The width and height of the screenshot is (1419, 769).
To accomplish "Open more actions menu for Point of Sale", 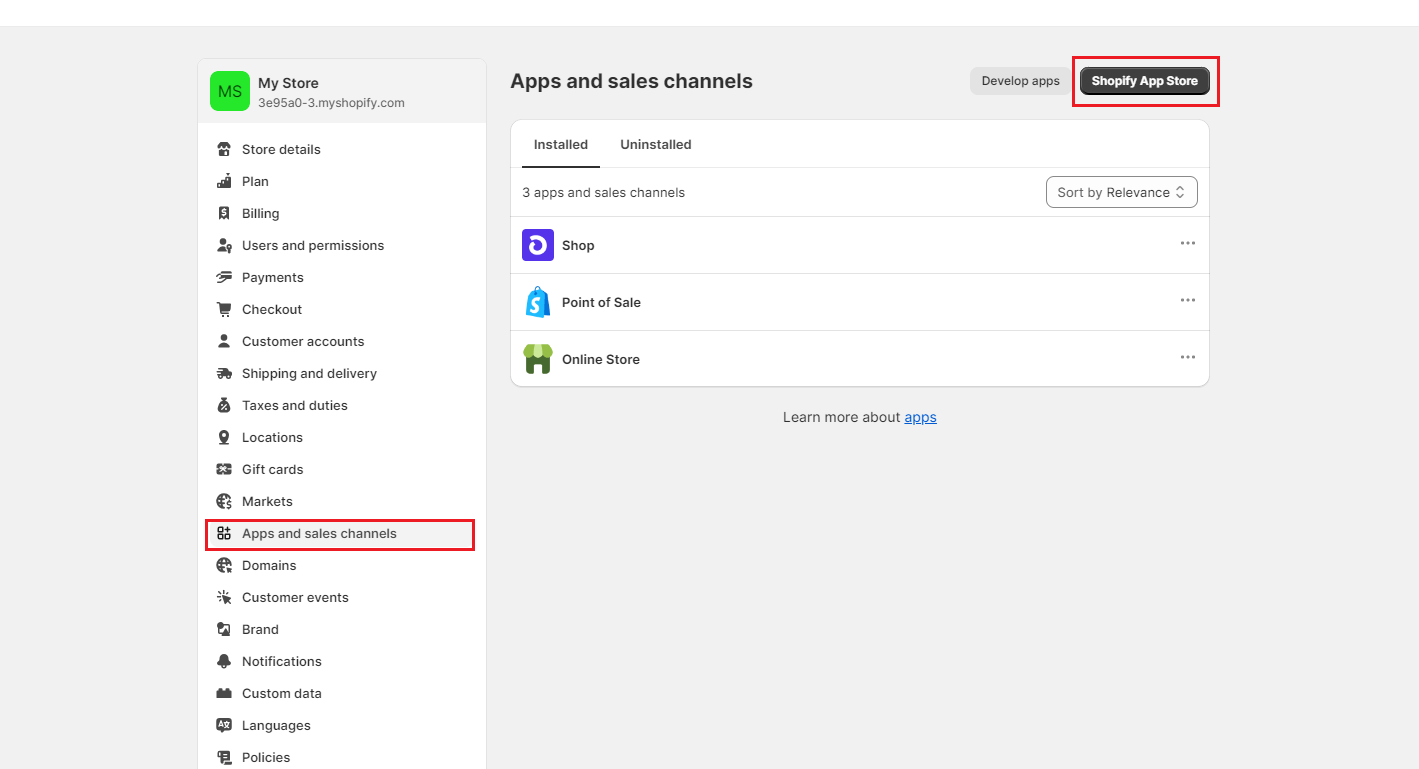I will point(1187,300).
